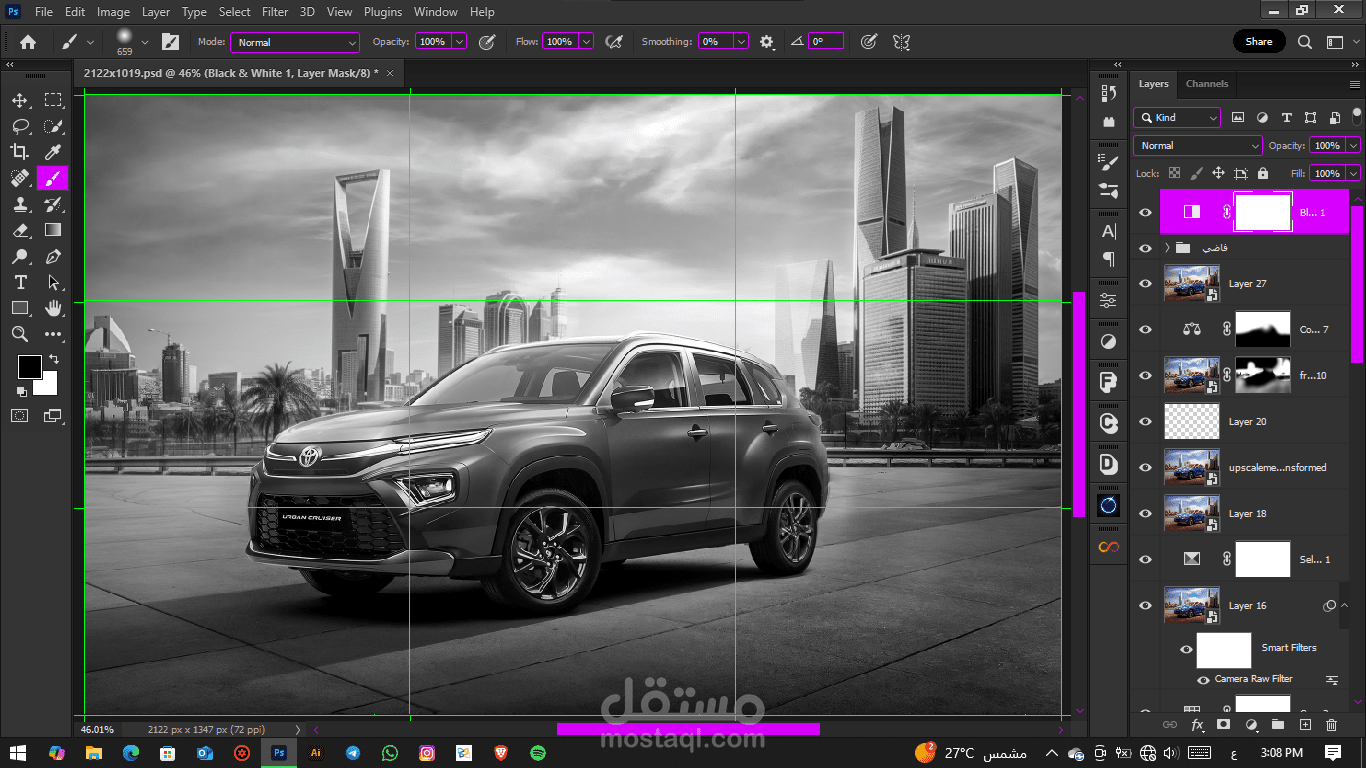The image size is (1366, 768).
Task: Hide the Layer 27 layer
Action: click(x=1146, y=284)
